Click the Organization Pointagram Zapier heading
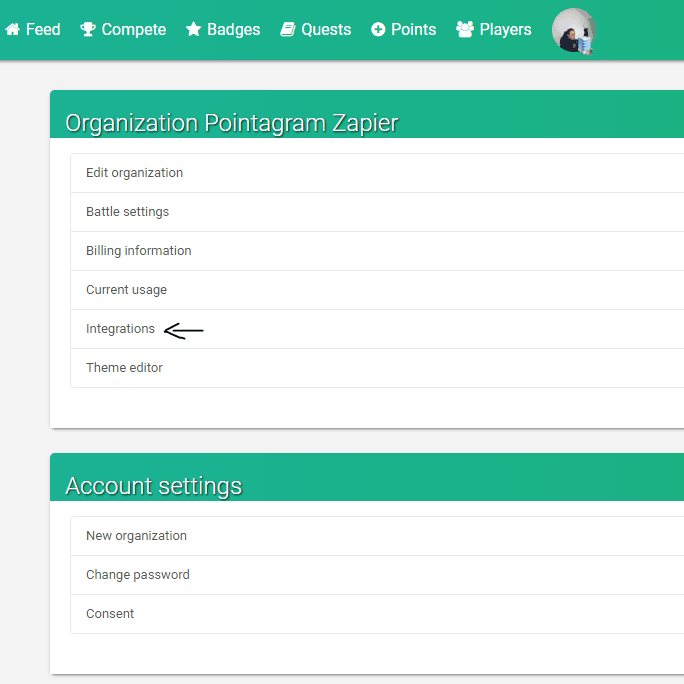 click(x=232, y=123)
